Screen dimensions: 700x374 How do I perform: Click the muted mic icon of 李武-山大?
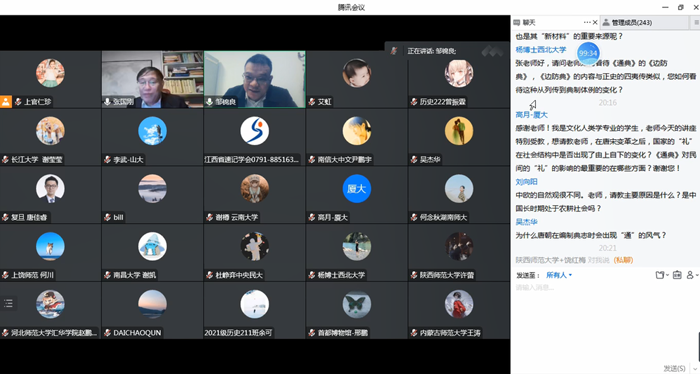107,159
